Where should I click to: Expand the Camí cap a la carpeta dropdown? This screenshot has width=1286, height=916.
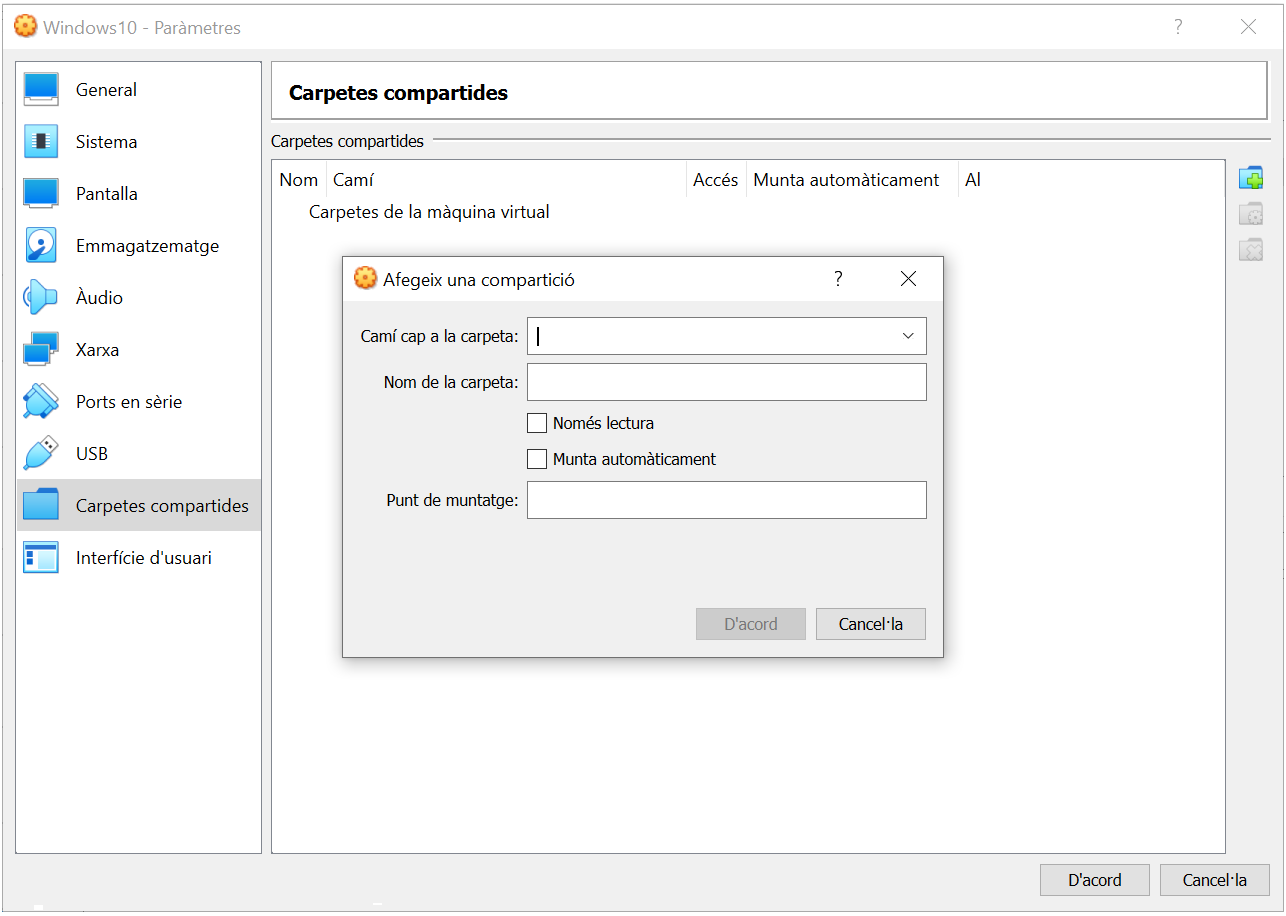point(908,336)
